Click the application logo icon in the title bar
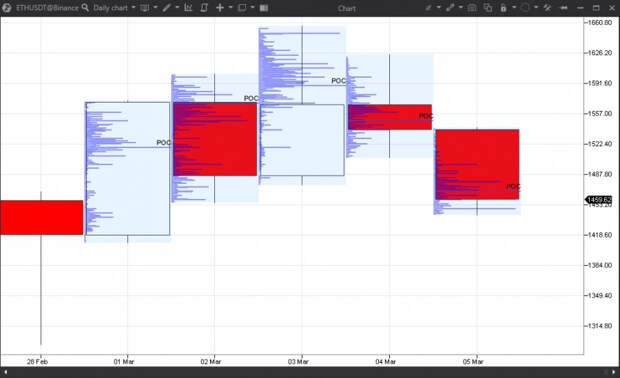The height and width of the screenshot is (378, 620). click(6, 8)
